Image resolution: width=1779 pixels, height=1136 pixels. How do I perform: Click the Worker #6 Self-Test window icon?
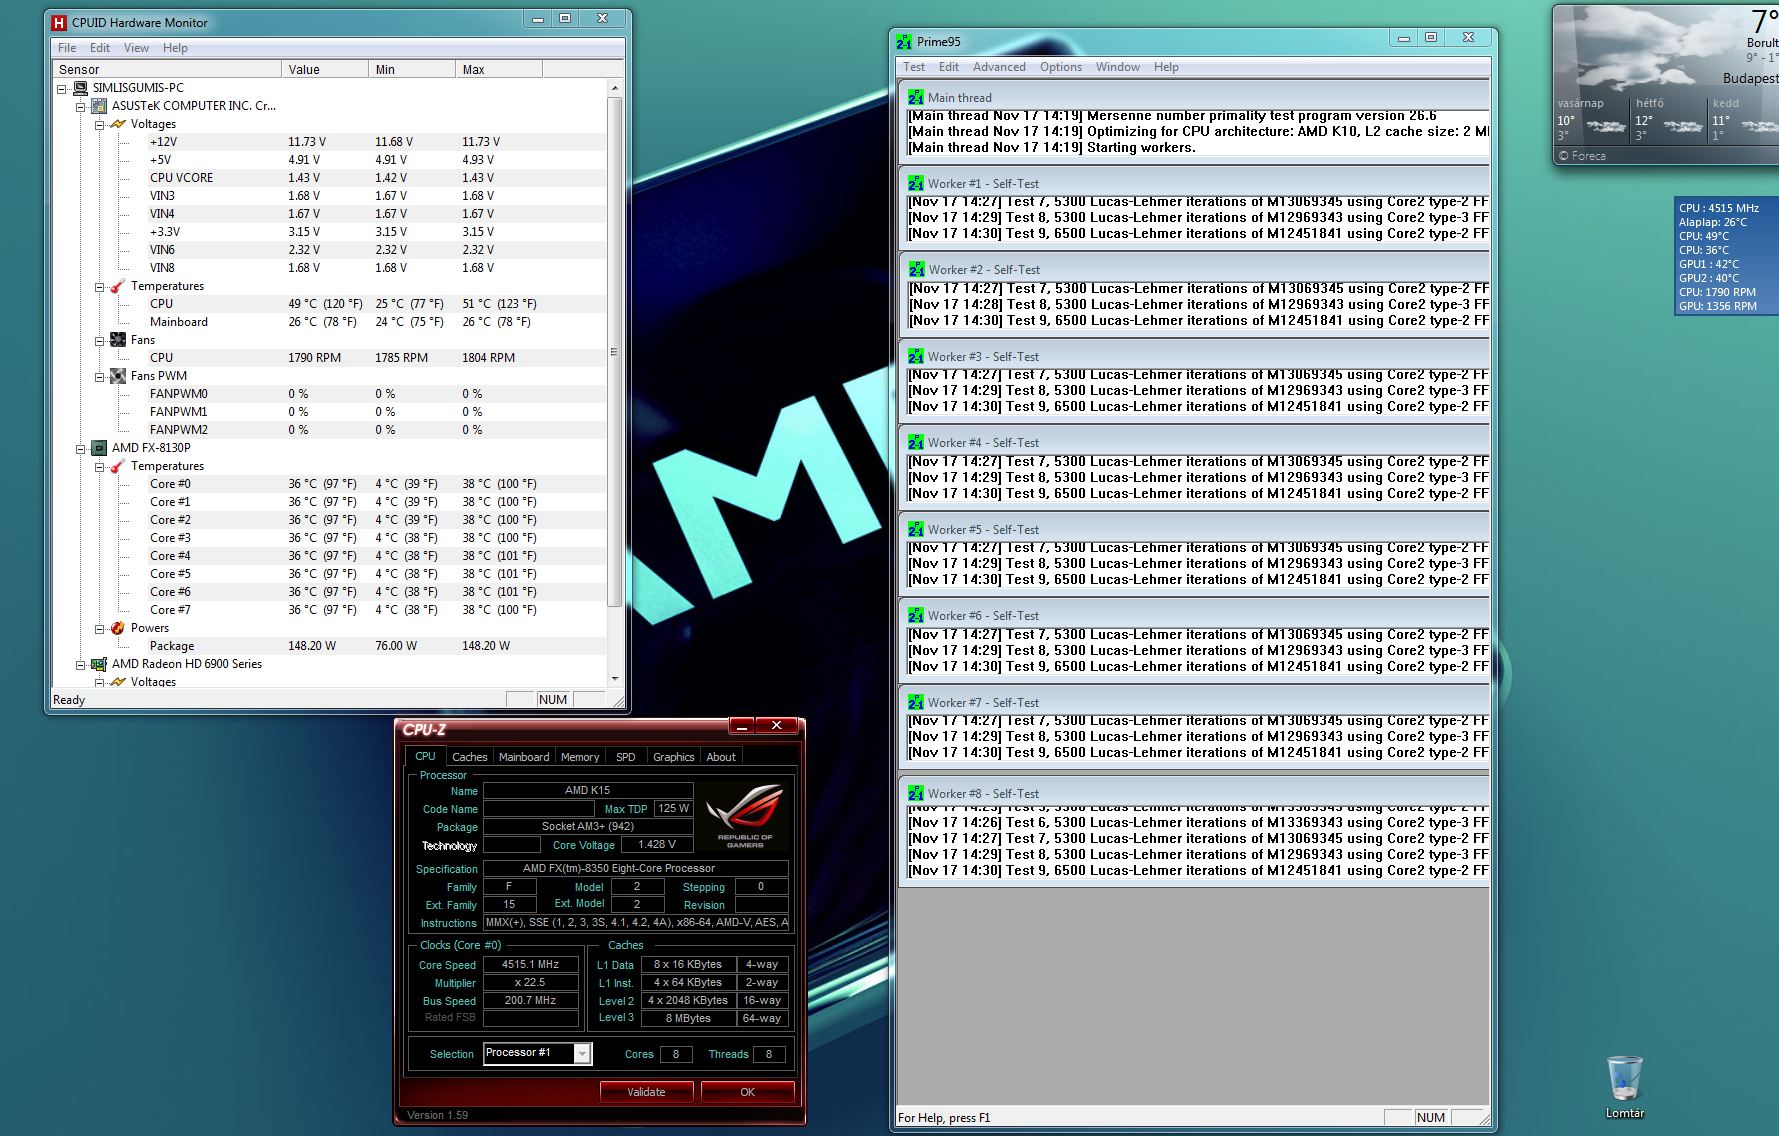(915, 616)
